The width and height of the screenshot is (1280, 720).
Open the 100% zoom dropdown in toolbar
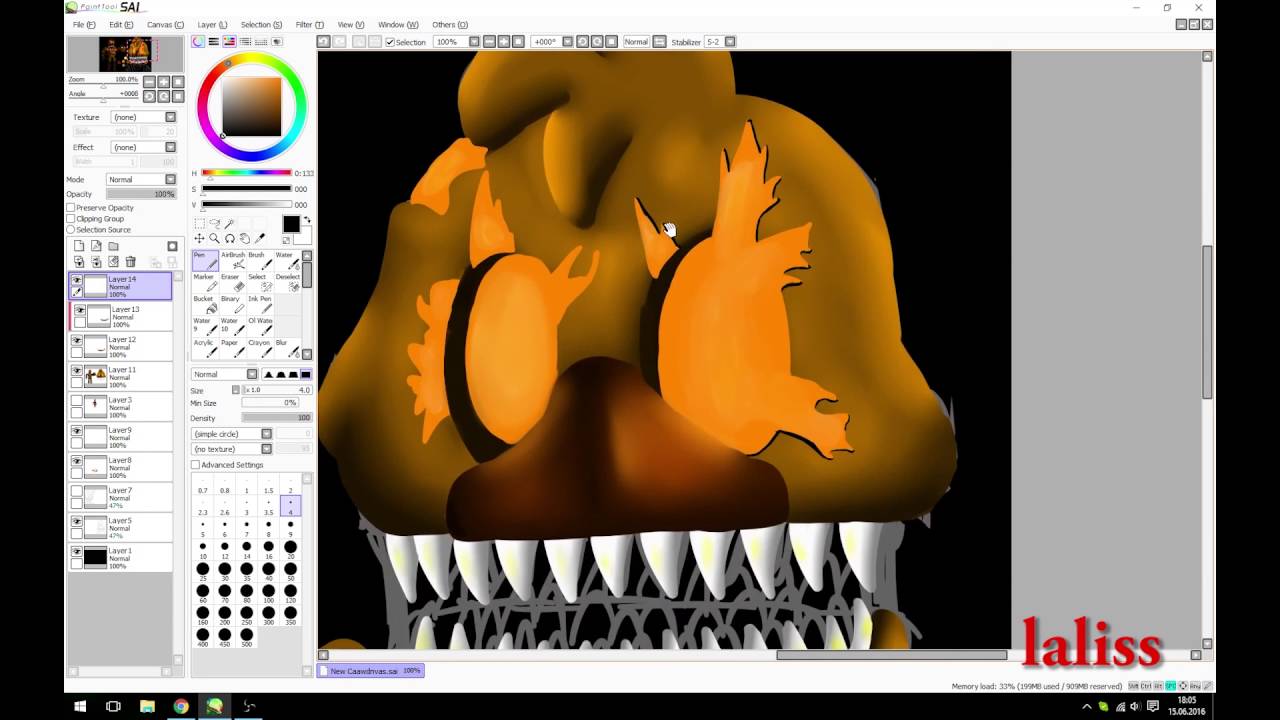click(x=459, y=42)
